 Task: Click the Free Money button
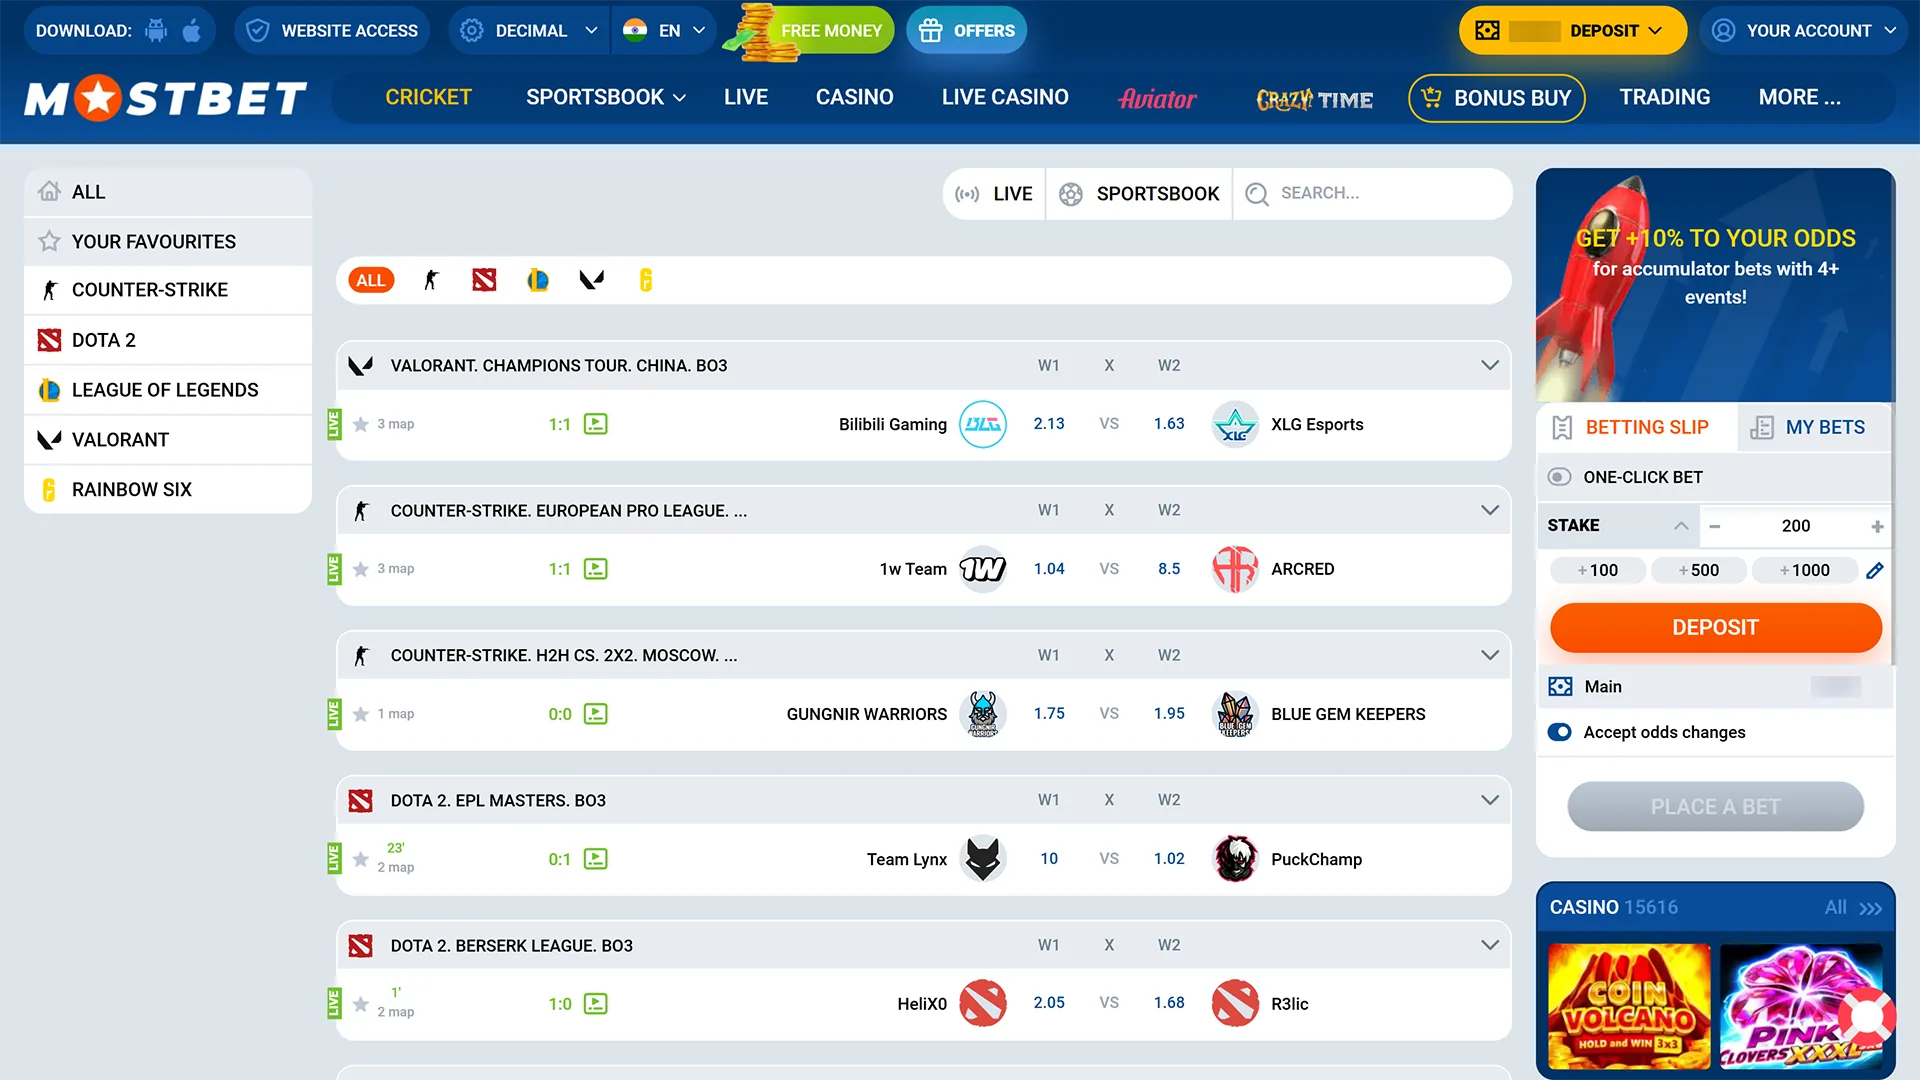click(x=818, y=31)
